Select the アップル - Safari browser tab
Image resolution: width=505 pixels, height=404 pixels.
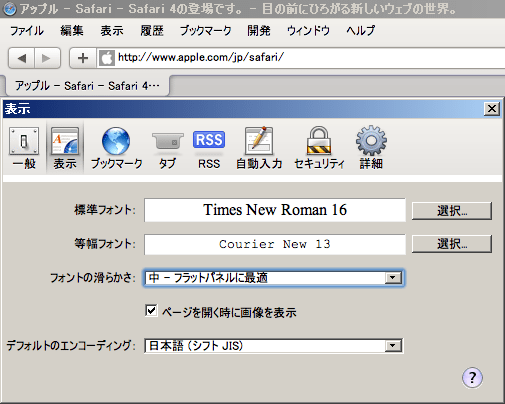[x=87, y=86]
